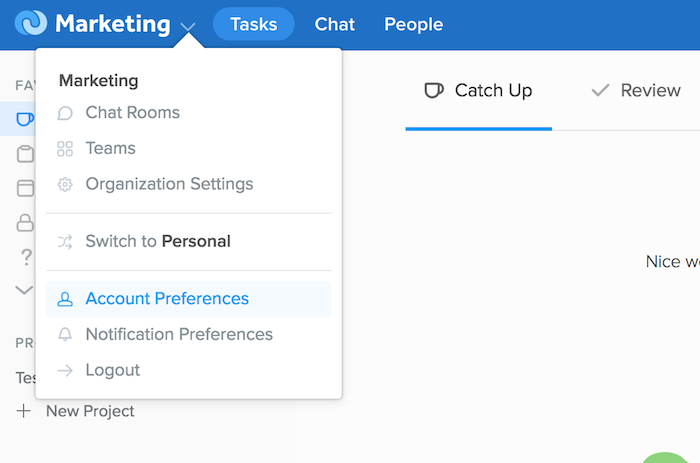Click the plus icon beside New Project
The width and height of the screenshot is (700, 463).
(x=24, y=411)
